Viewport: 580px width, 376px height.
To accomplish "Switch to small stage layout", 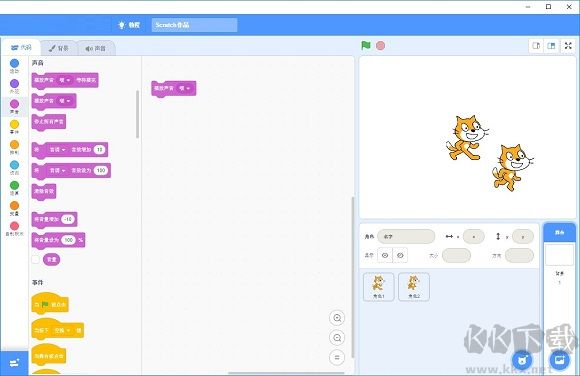I will pyautogui.click(x=536, y=46).
